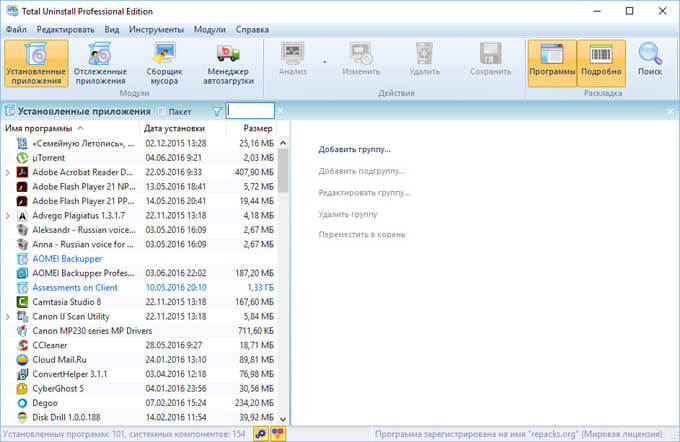Image resolution: width=680 pixels, height=442 pixels.
Task: Sort by Размер column header
Action: pyautogui.click(x=252, y=128)
